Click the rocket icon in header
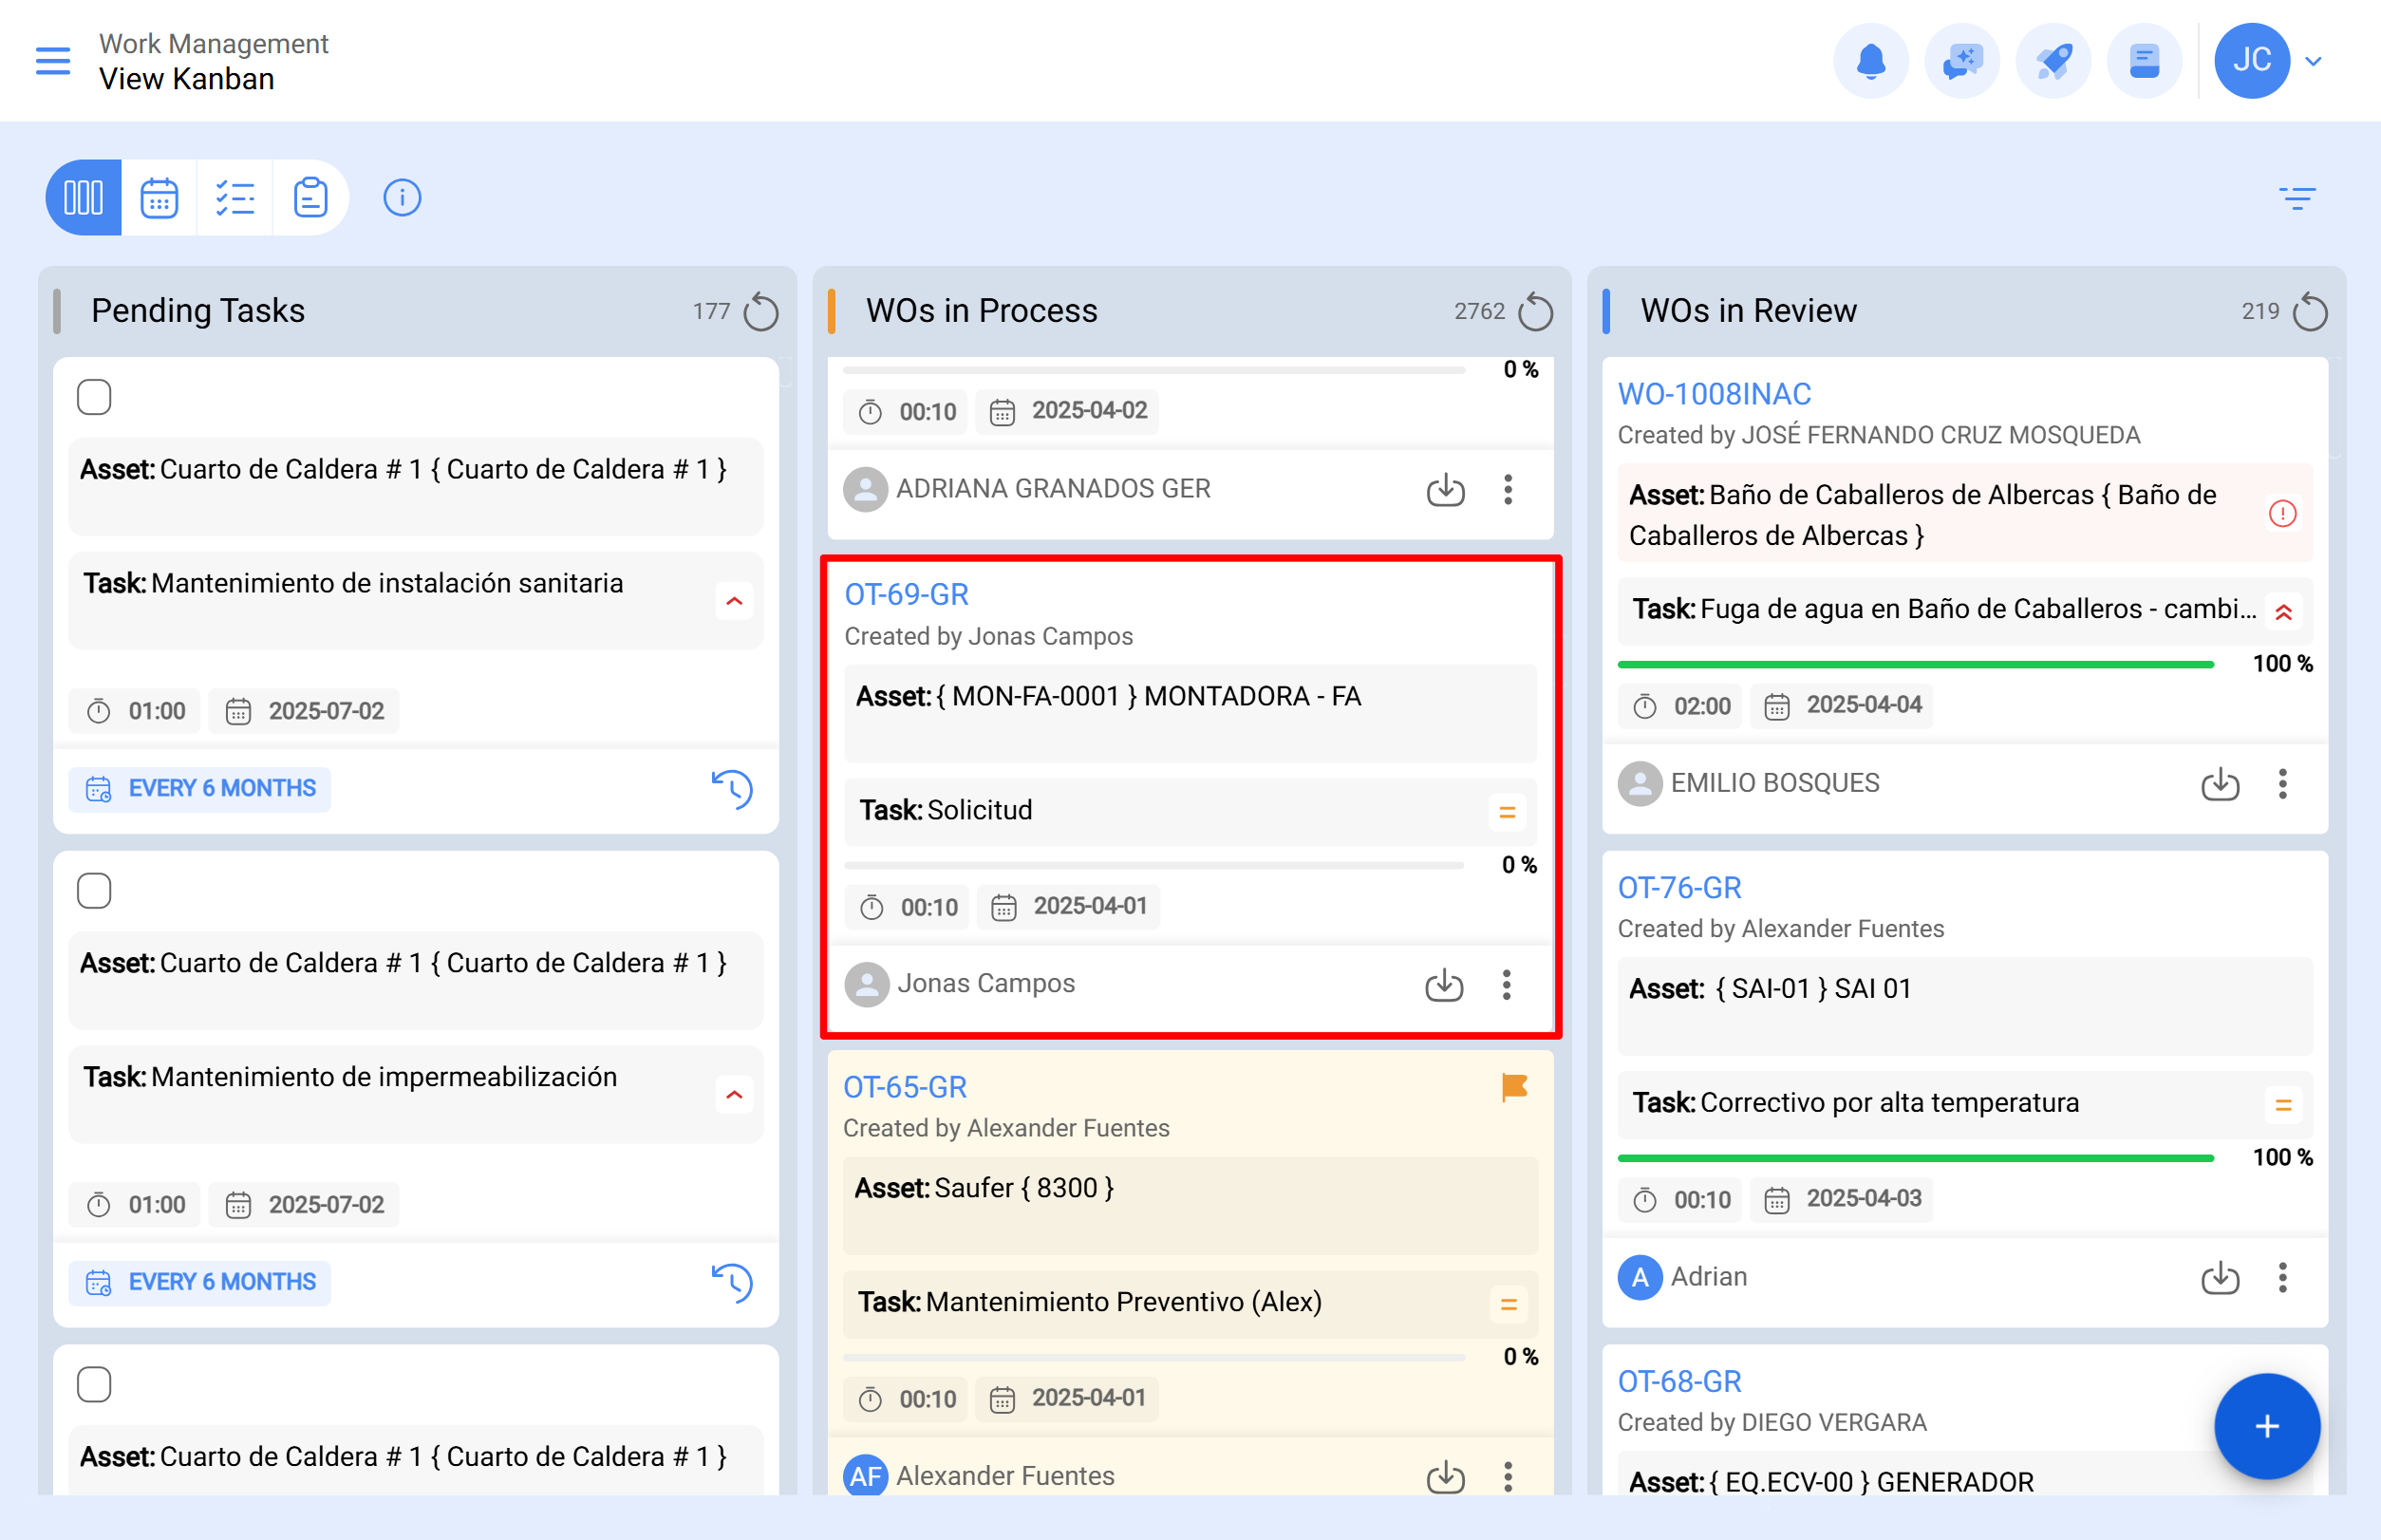 tap(2053, 61)
